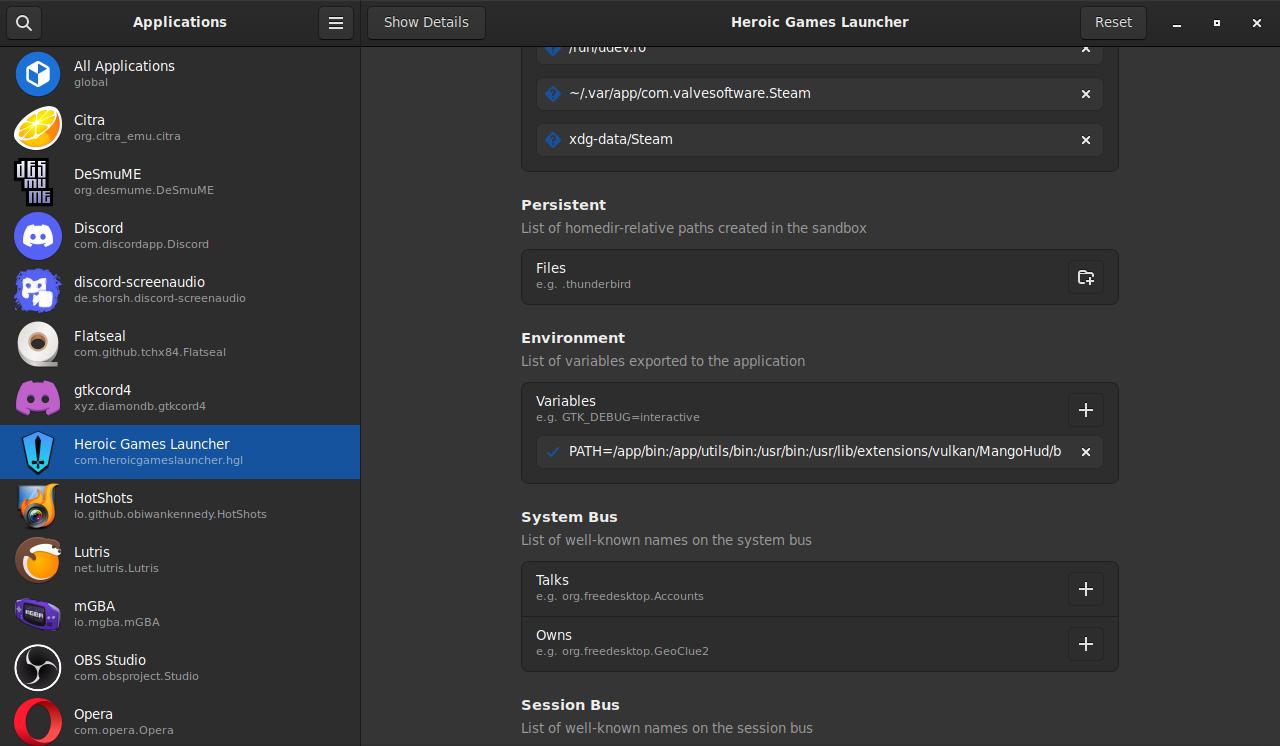
Task: Click the Files row label
Action: click(x=551, y=268)
